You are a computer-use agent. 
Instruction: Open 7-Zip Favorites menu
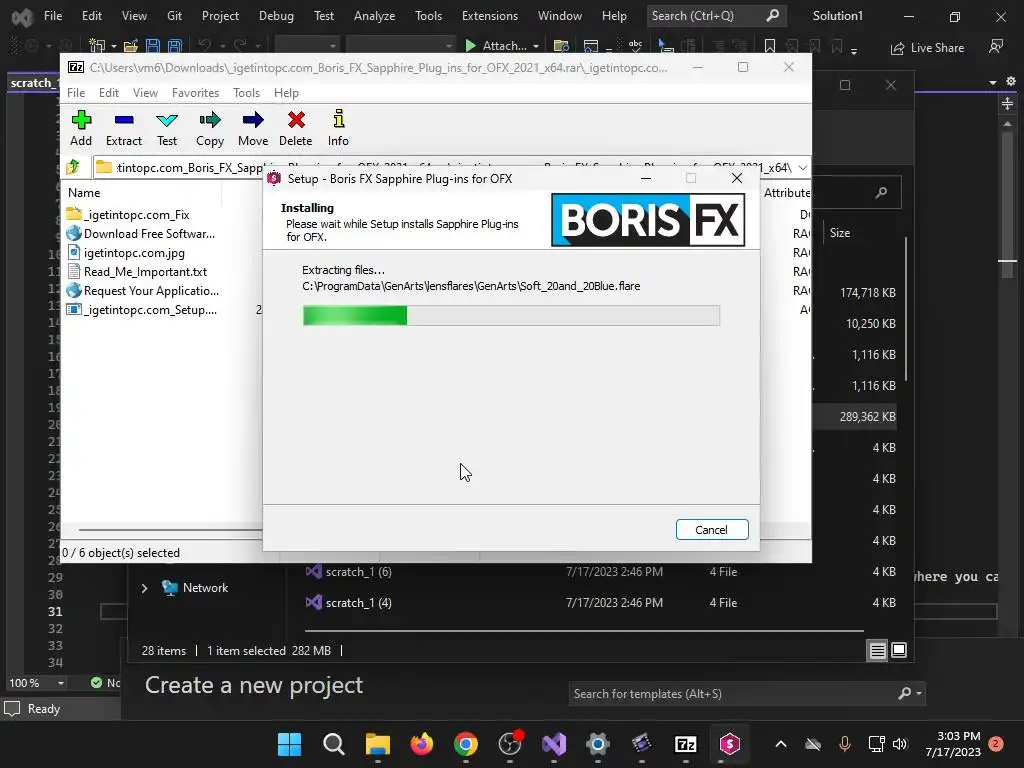195,93
